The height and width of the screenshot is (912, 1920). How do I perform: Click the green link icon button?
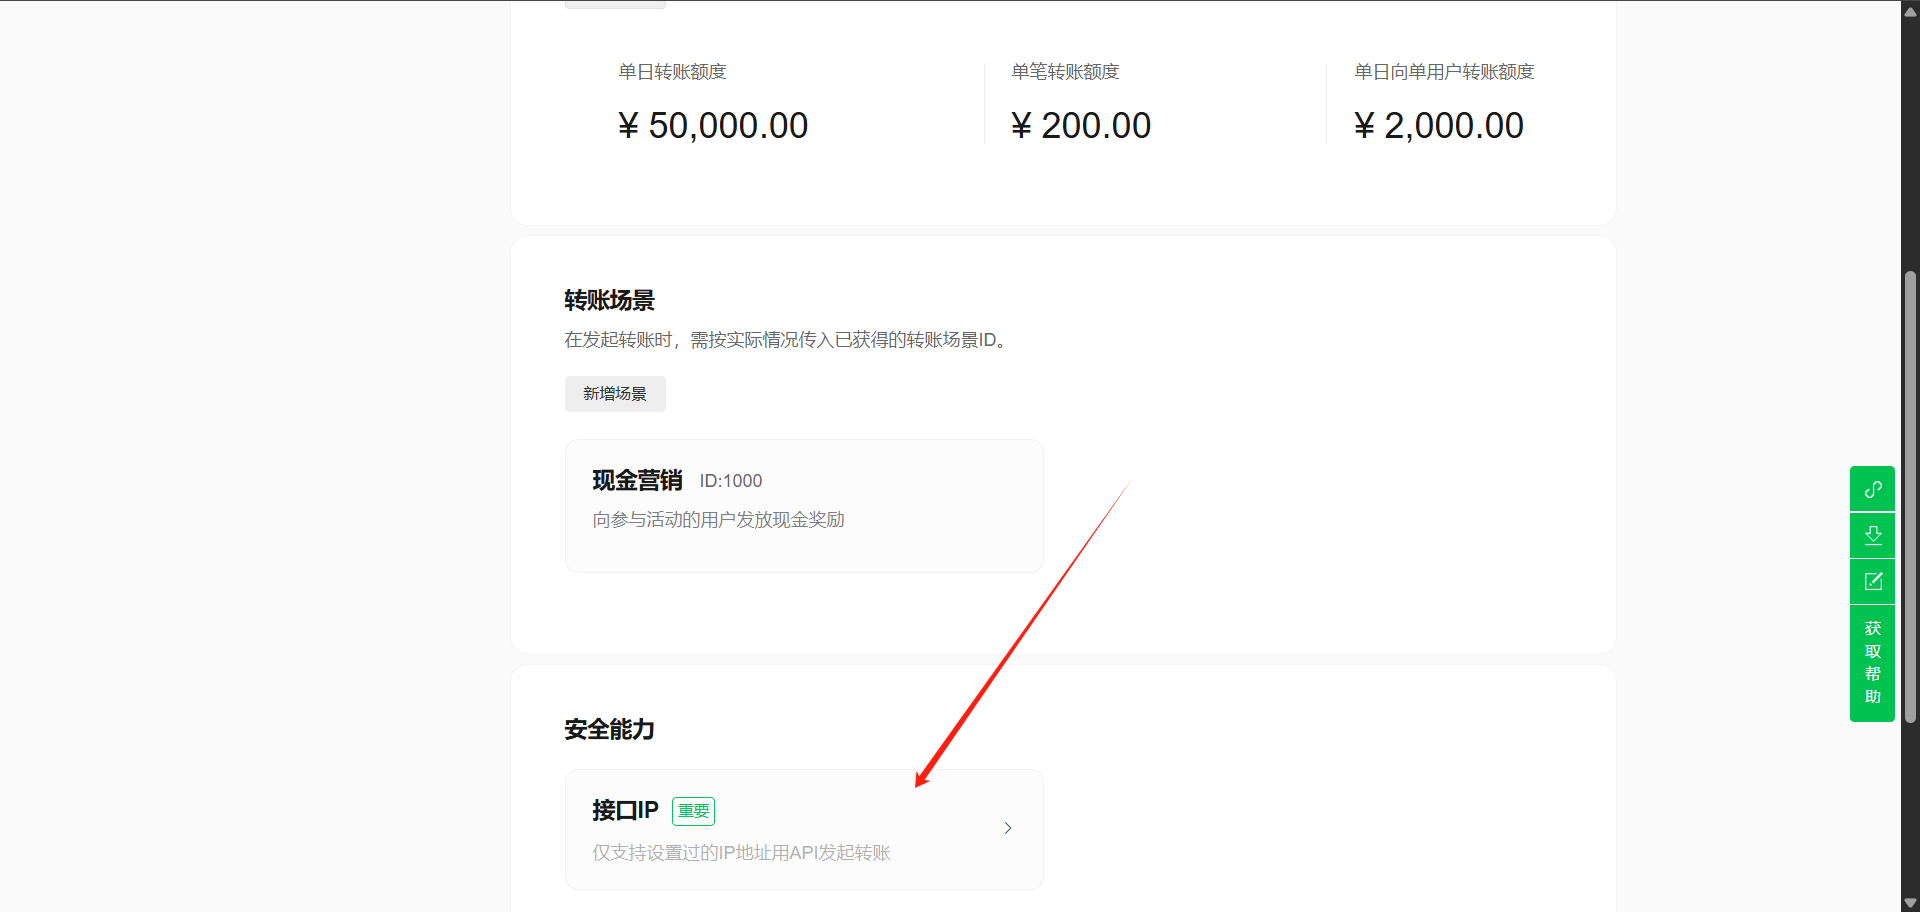tap(1872, 489)
